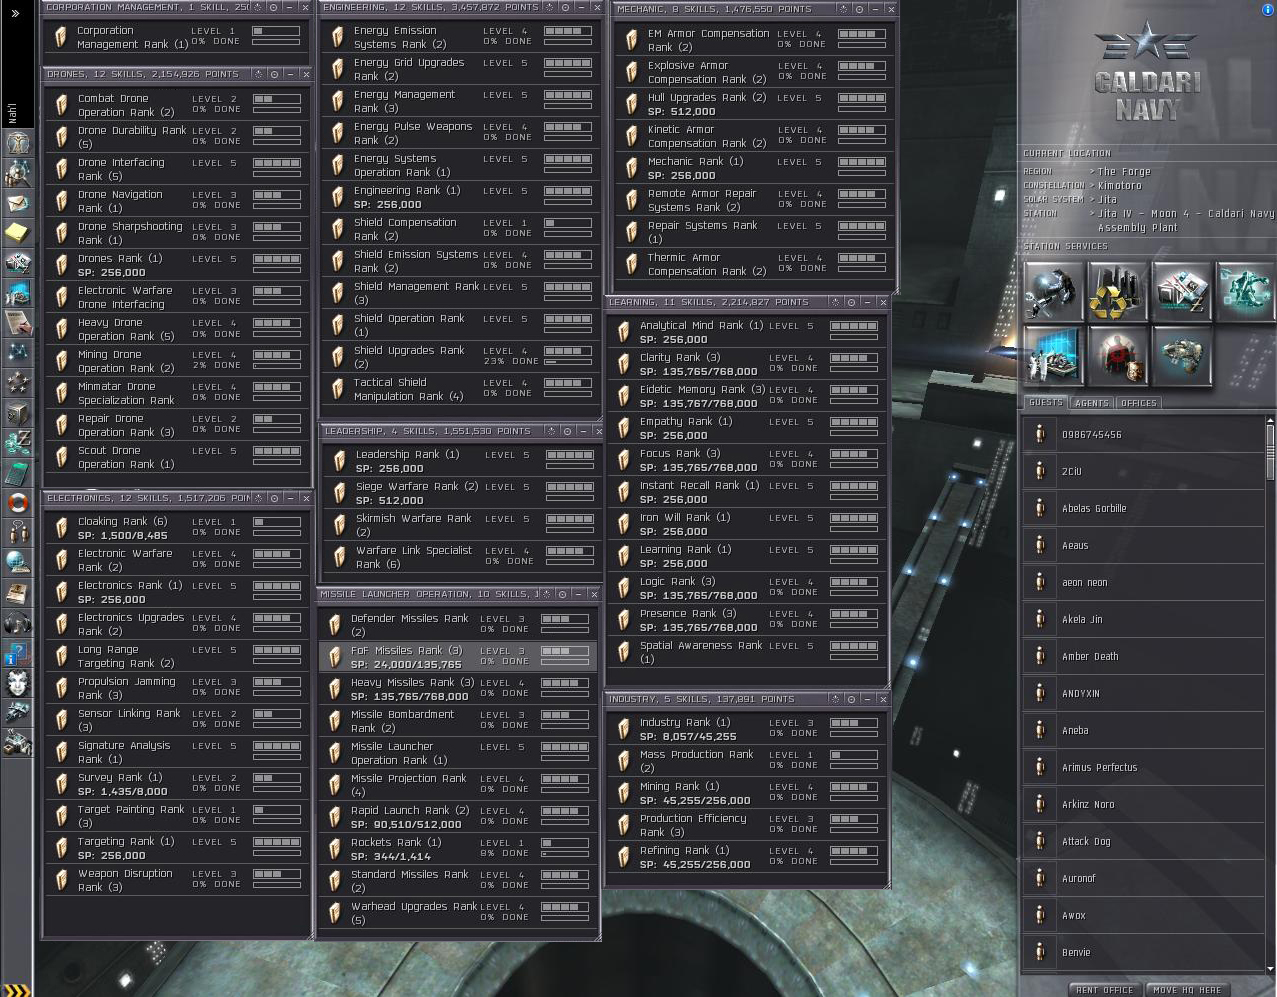Select guest Abelas Gorbille in the list
The width and height of the screenshot is (1277, 997).
pos(1144,508)
